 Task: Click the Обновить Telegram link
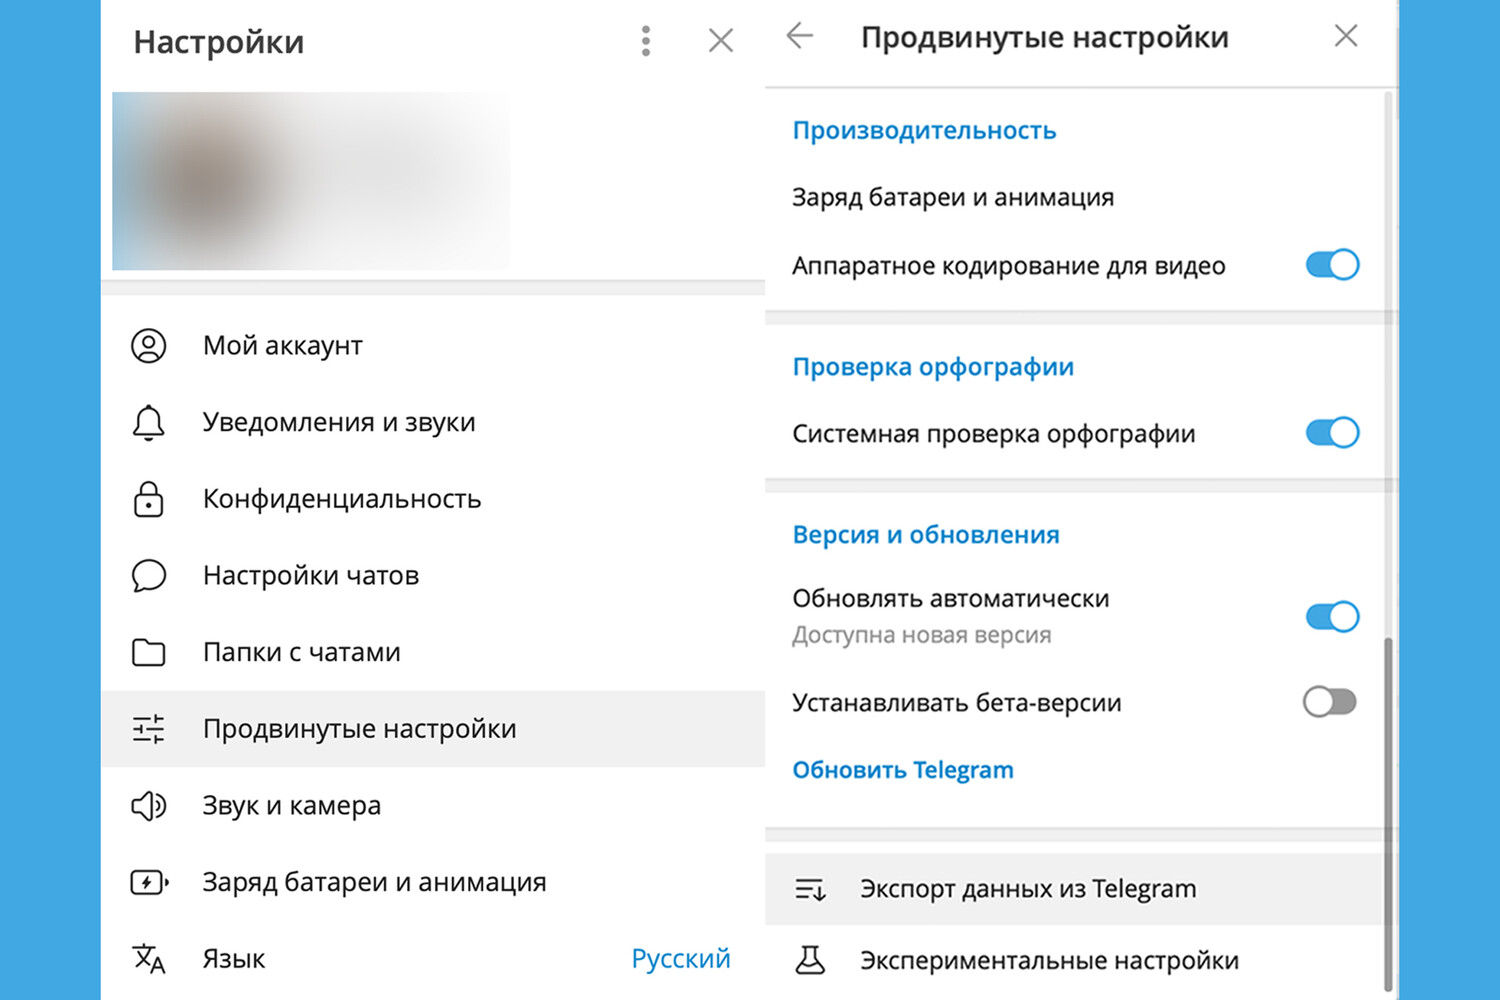point(902,770)
